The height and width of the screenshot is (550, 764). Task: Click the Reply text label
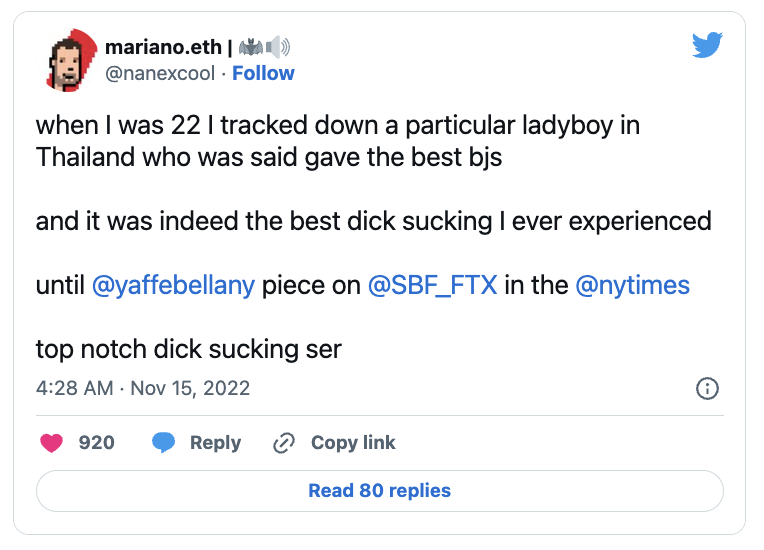point(215,443)
